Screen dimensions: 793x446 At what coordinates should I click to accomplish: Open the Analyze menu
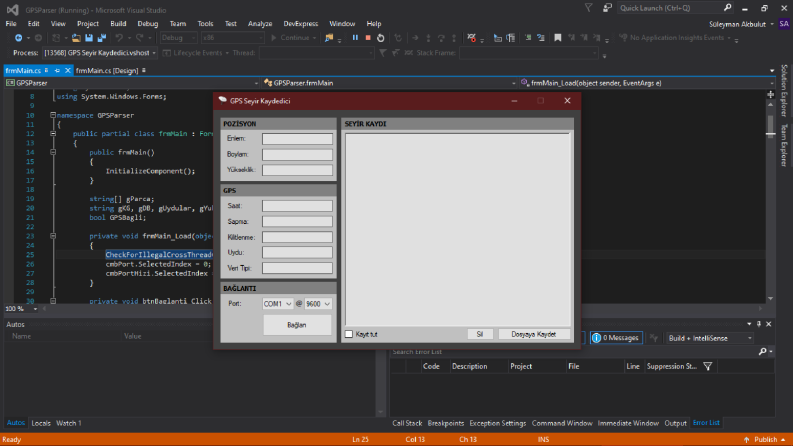point(260,24)
